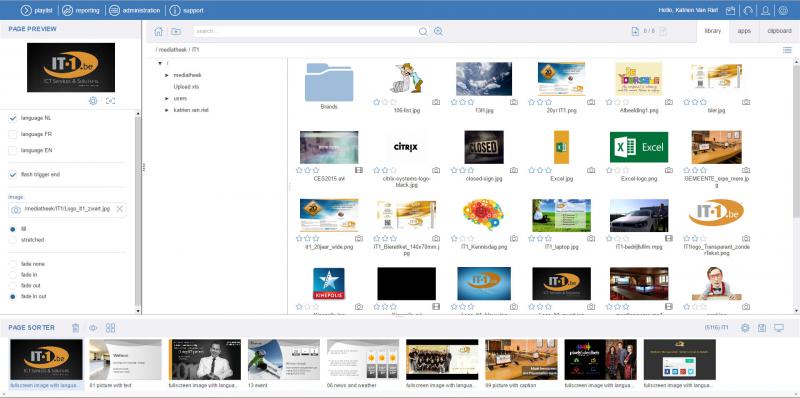Click the advanced search zoom icon
This screenshot has width=800, height=398.
(438, 32)
